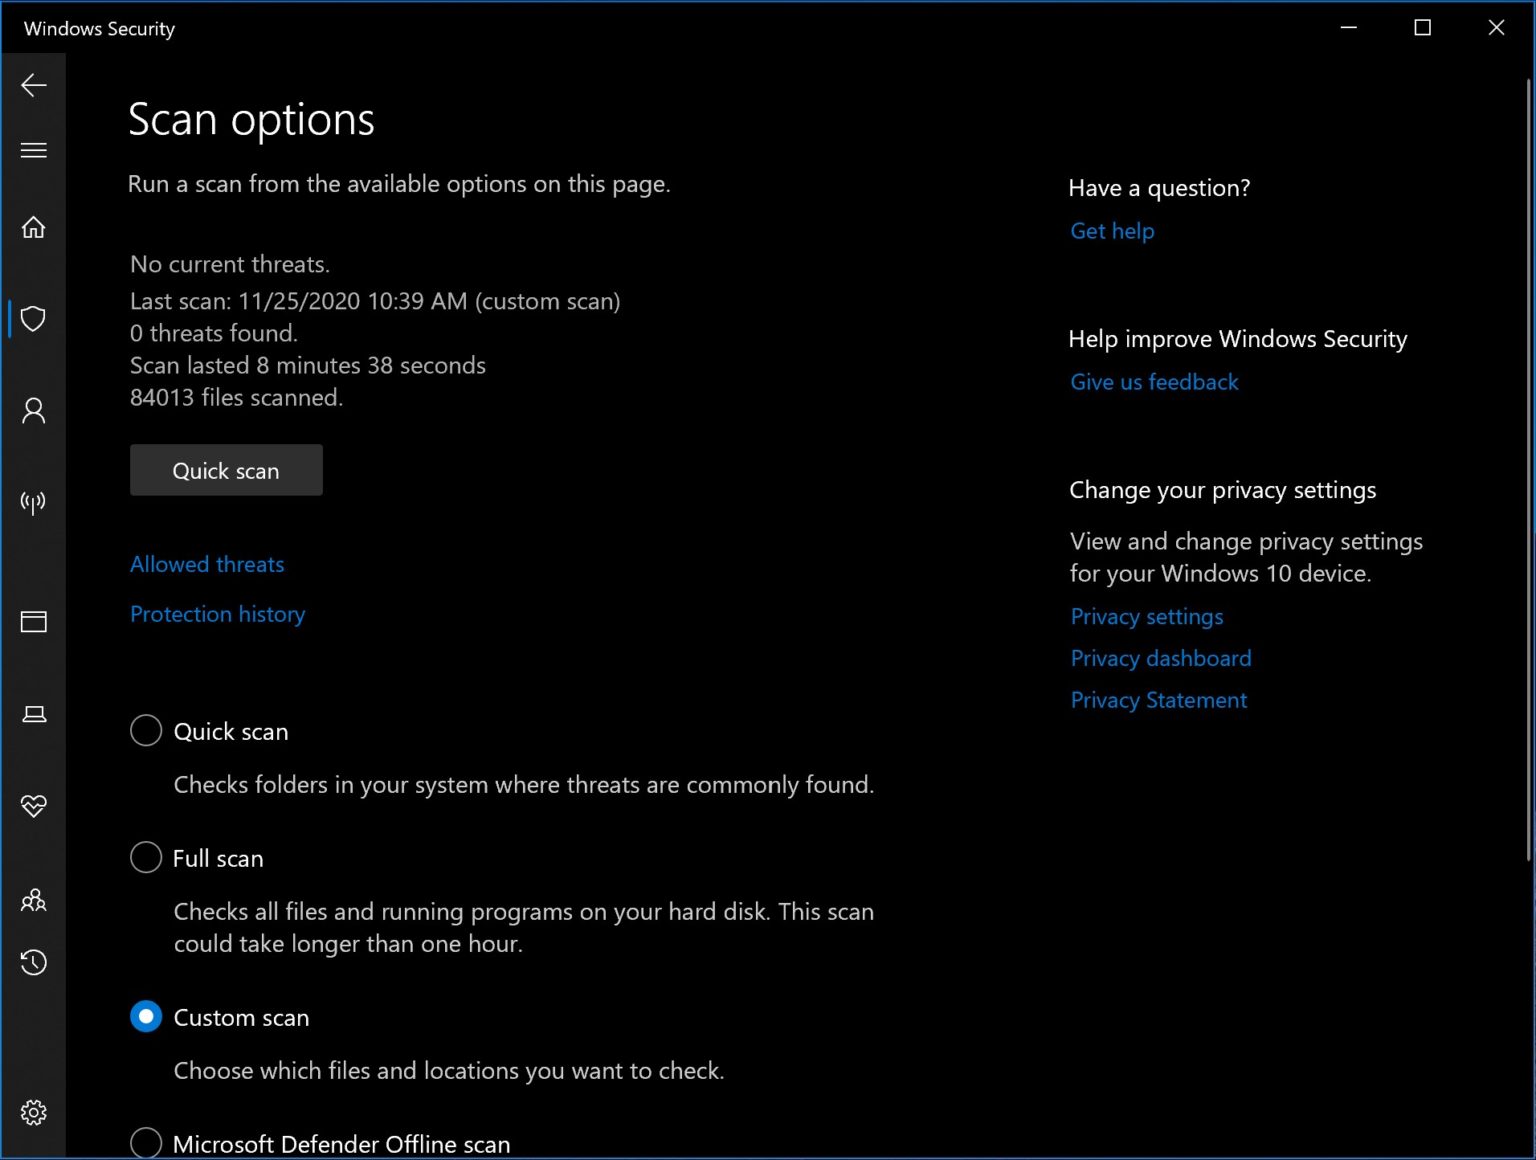Go to the Home page icon
The height and width of the screenshot is (1160, 1536).
[34, 227]
